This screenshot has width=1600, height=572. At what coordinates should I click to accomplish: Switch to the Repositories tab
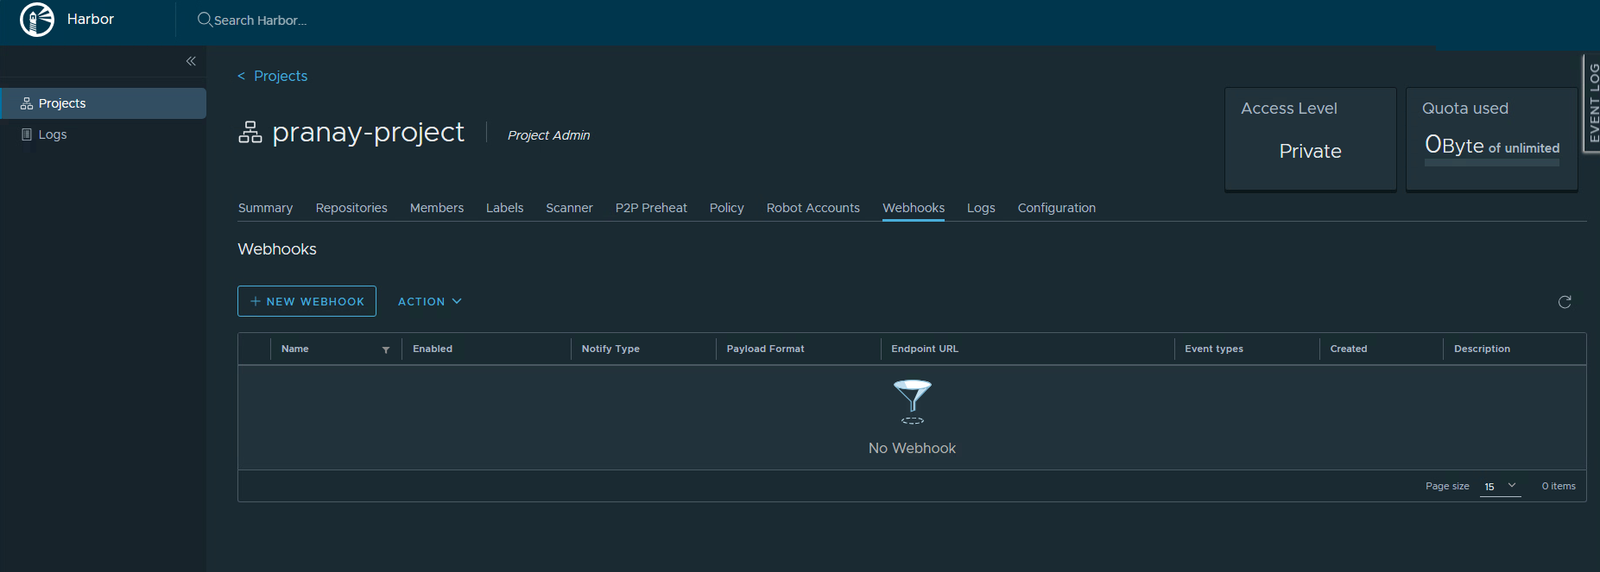[351, 208]
